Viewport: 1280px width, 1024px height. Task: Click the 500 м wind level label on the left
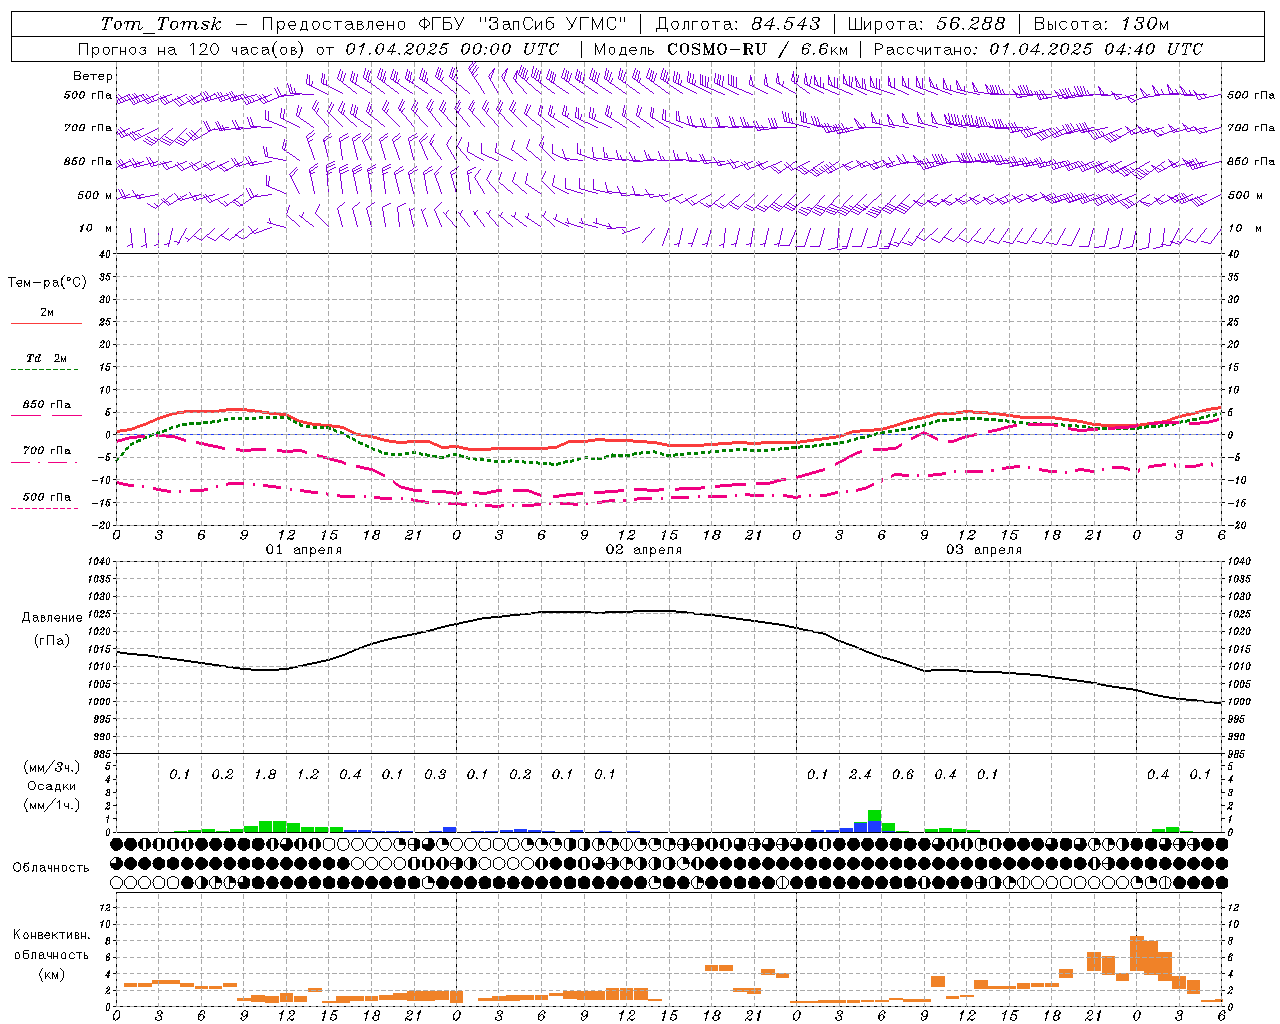95,196
